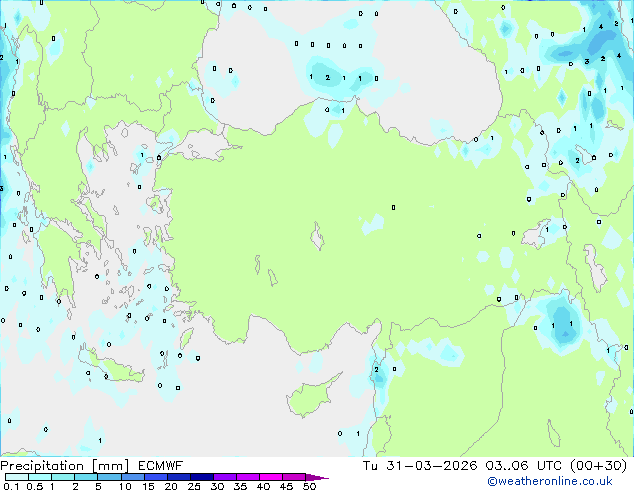
Task: Select the 5–10 mm legend swatch
Action: coord(109,477)
